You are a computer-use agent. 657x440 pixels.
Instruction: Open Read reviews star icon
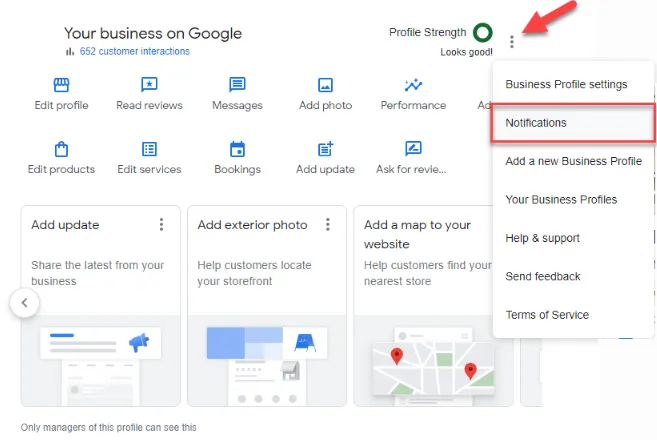(149, 85)
